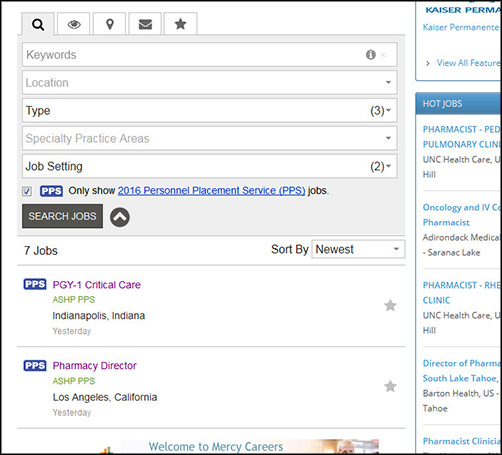
Task: Click the Indianapolis, Indiana location text
Action: click(99, 316)
